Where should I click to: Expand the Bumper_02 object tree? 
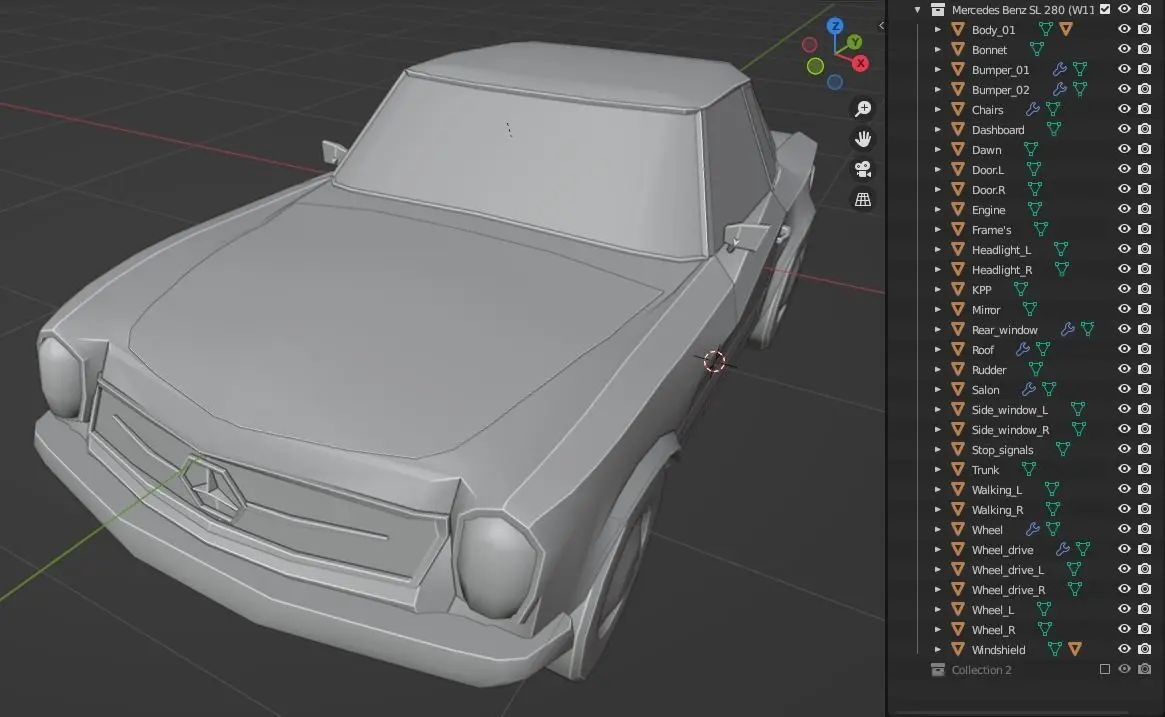click(938, 89)
